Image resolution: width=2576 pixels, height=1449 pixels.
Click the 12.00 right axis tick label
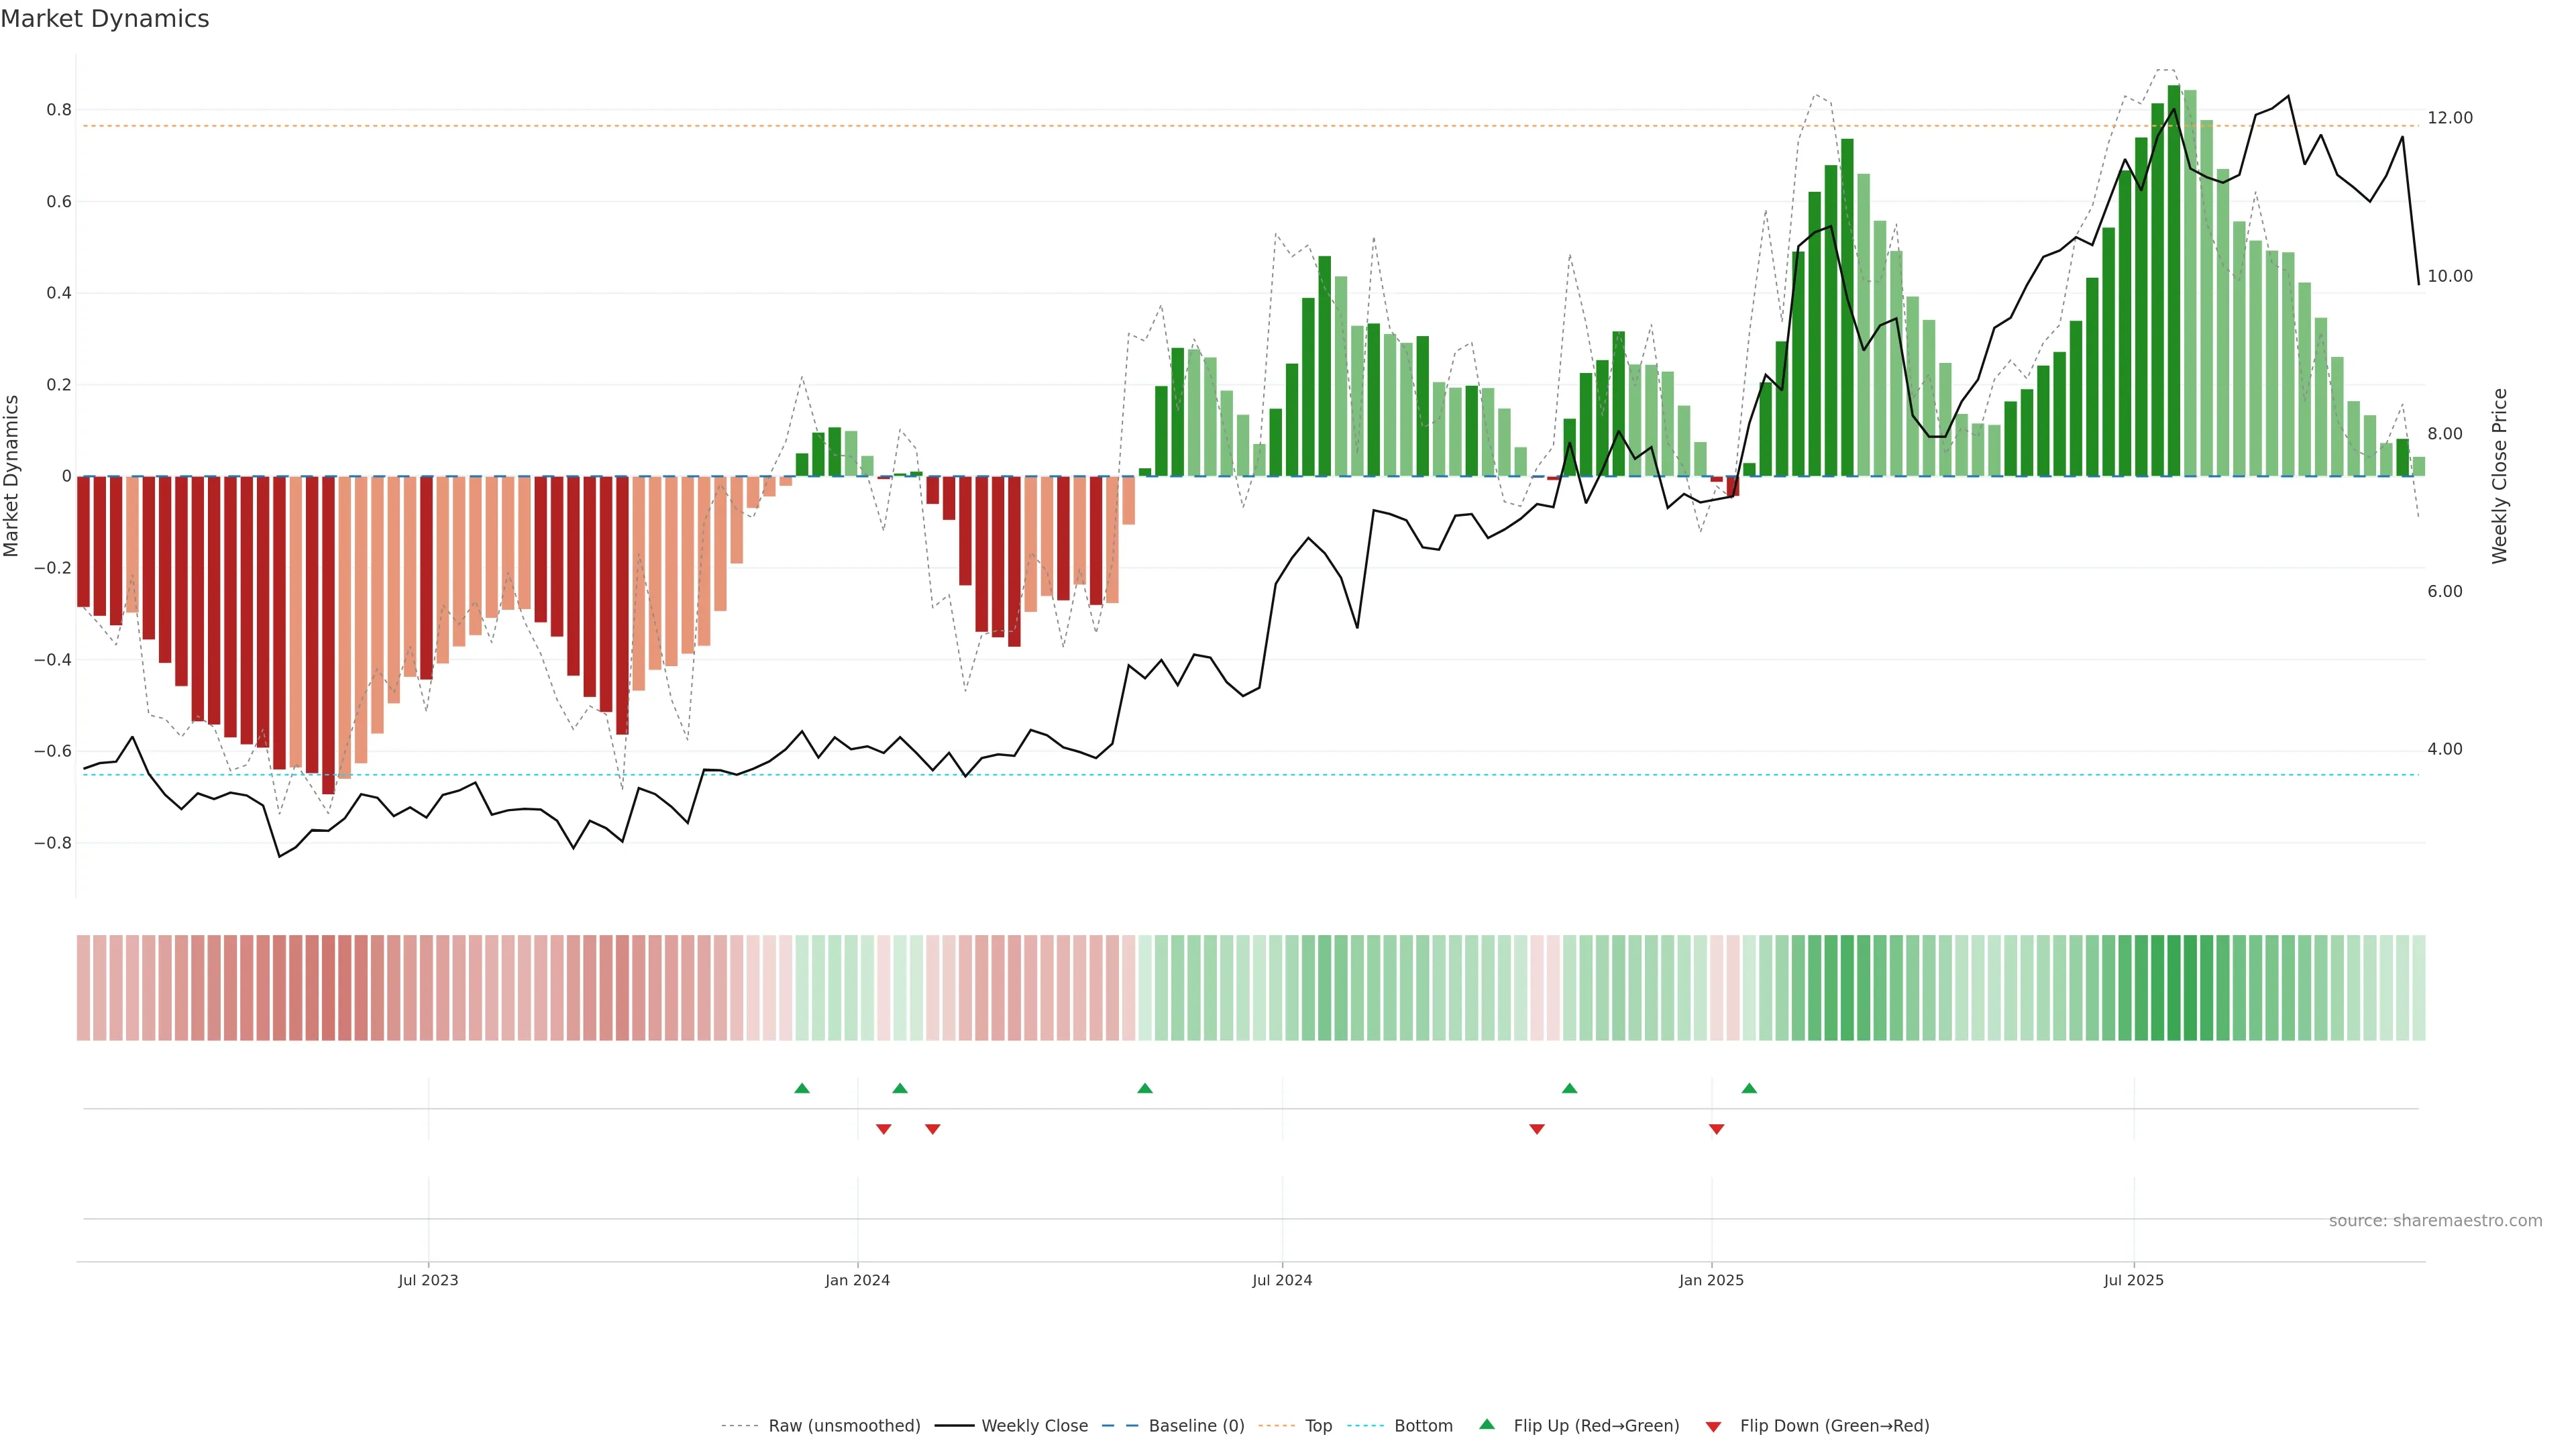coord(2449,118)
